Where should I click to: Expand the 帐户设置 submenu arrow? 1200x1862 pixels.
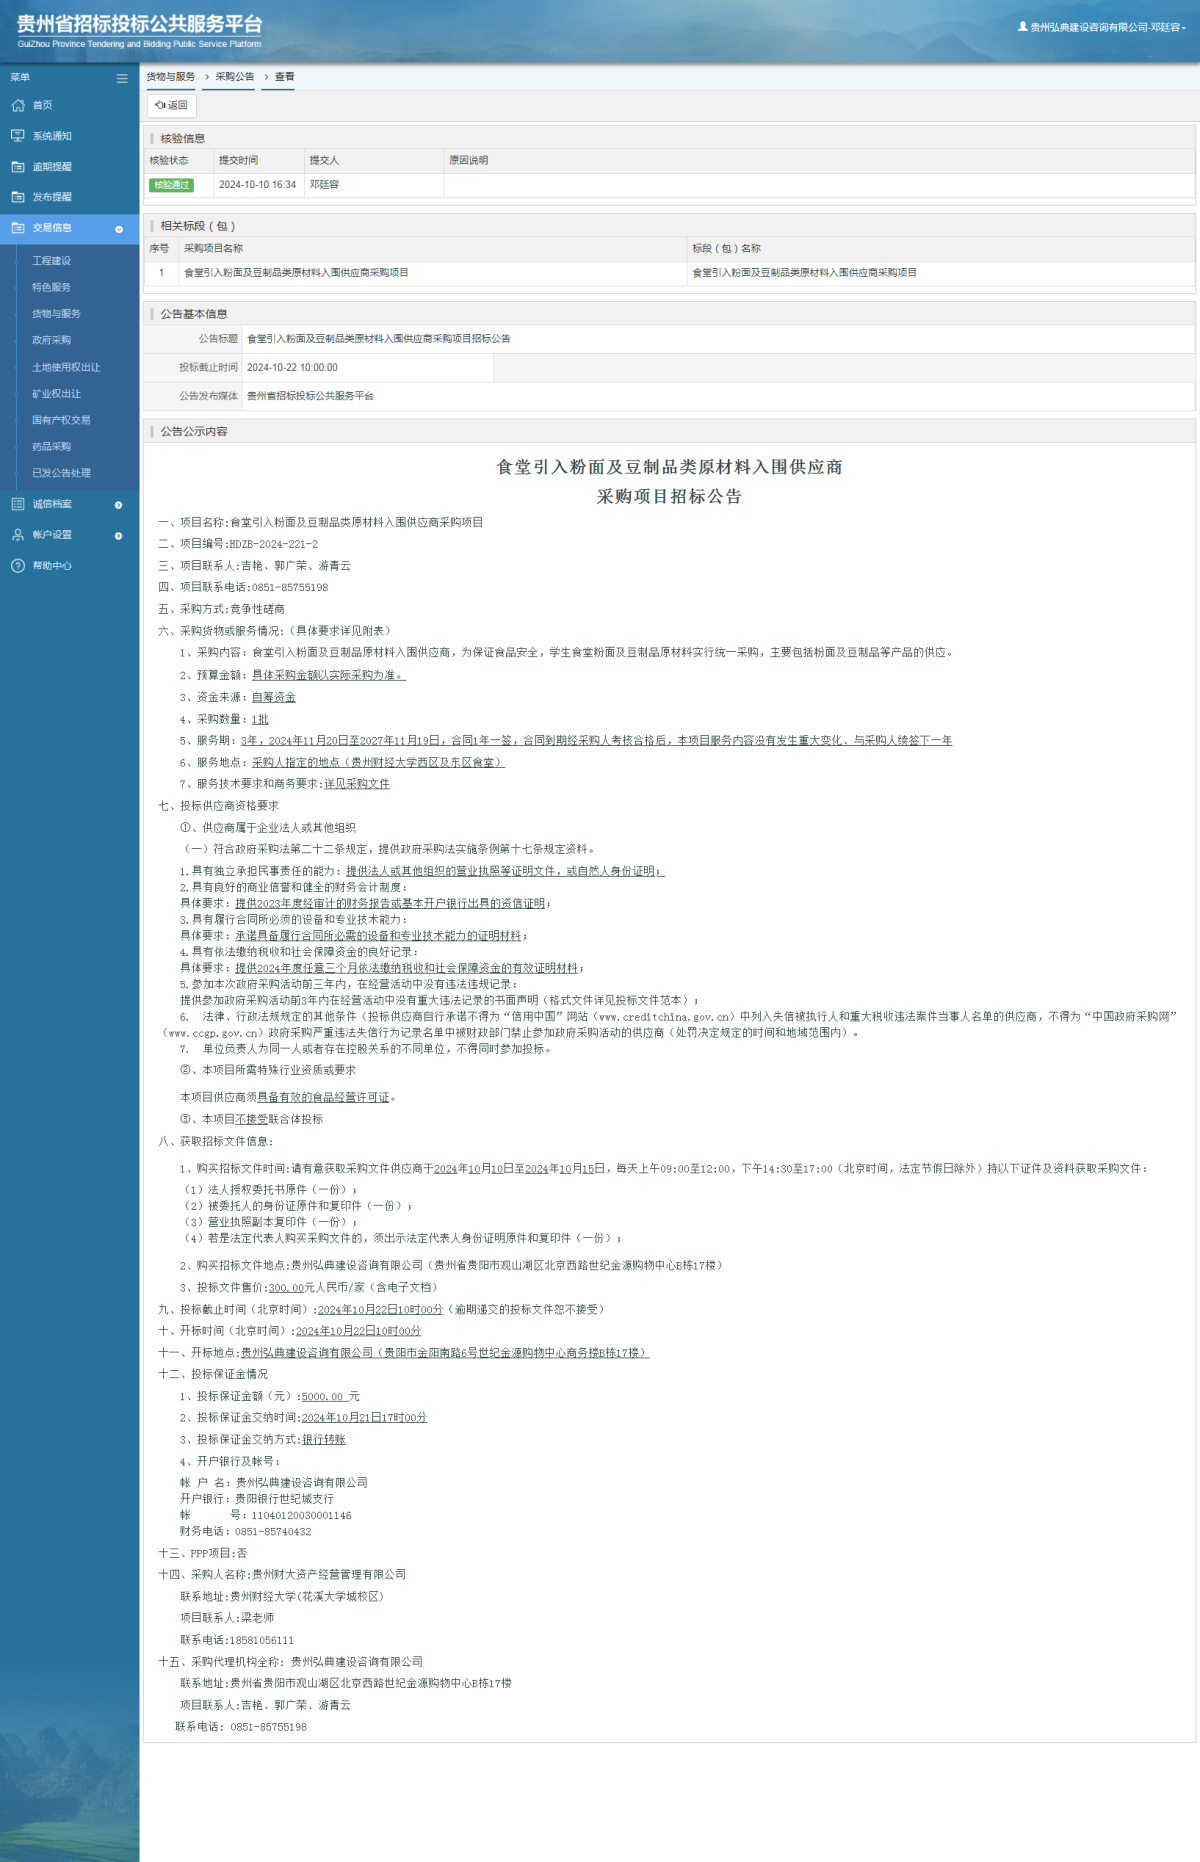tap(119, 536)
